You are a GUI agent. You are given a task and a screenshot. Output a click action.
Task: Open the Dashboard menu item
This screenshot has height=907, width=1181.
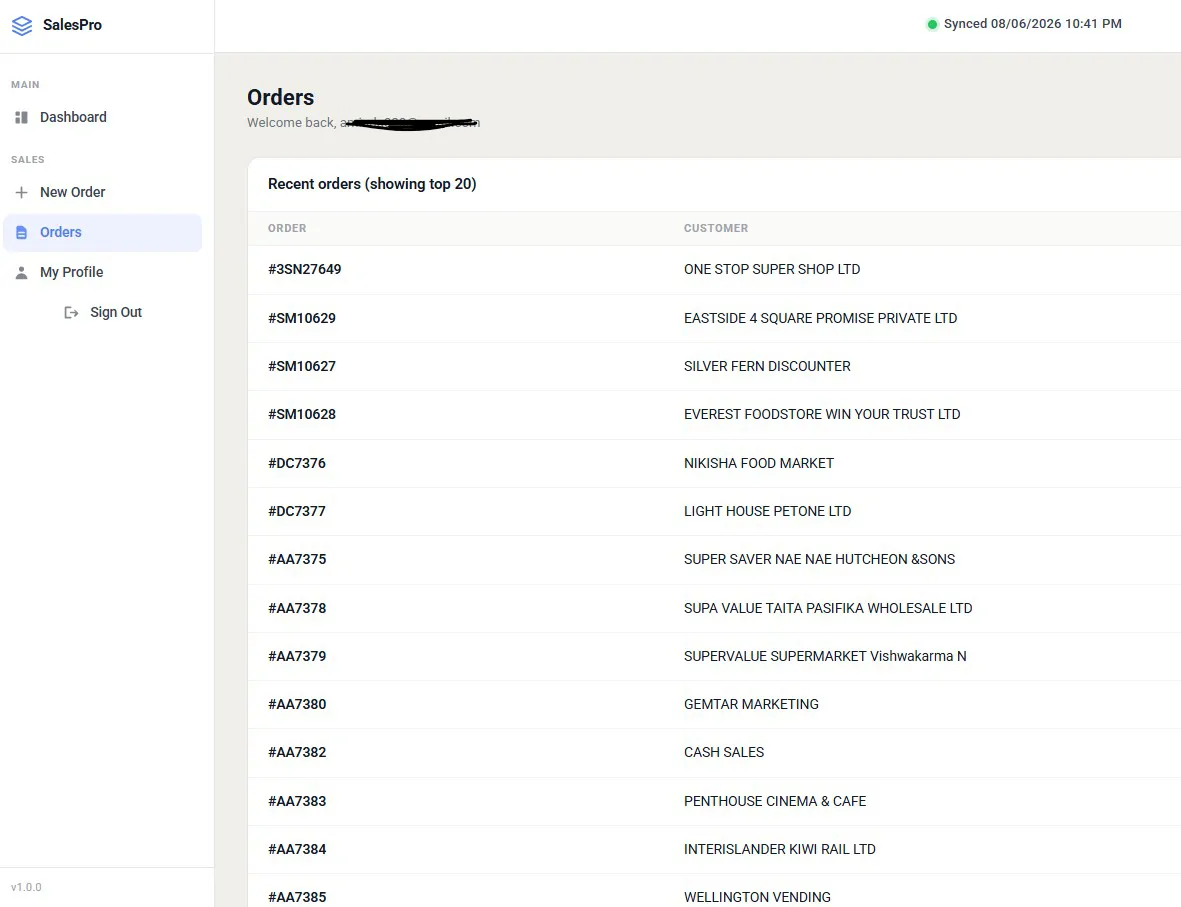102,118
